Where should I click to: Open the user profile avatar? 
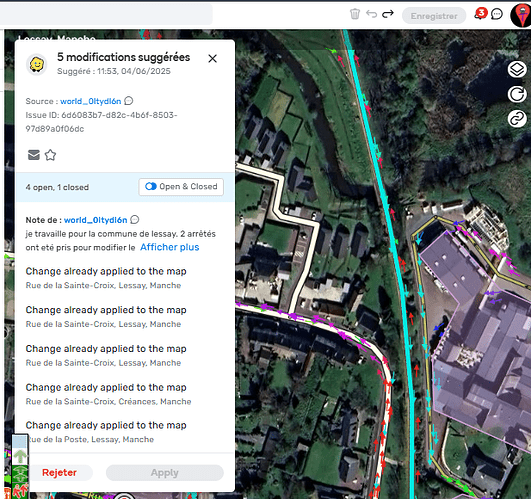tap(522, 15)
